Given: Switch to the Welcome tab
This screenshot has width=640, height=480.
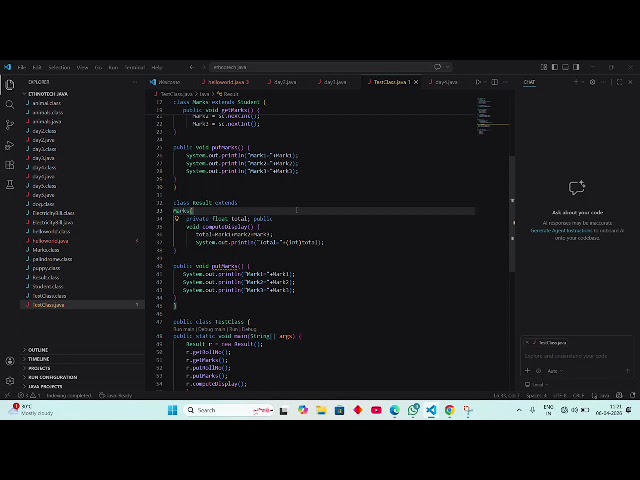Looking at the screenshot, I should click(x=169, y=82).
